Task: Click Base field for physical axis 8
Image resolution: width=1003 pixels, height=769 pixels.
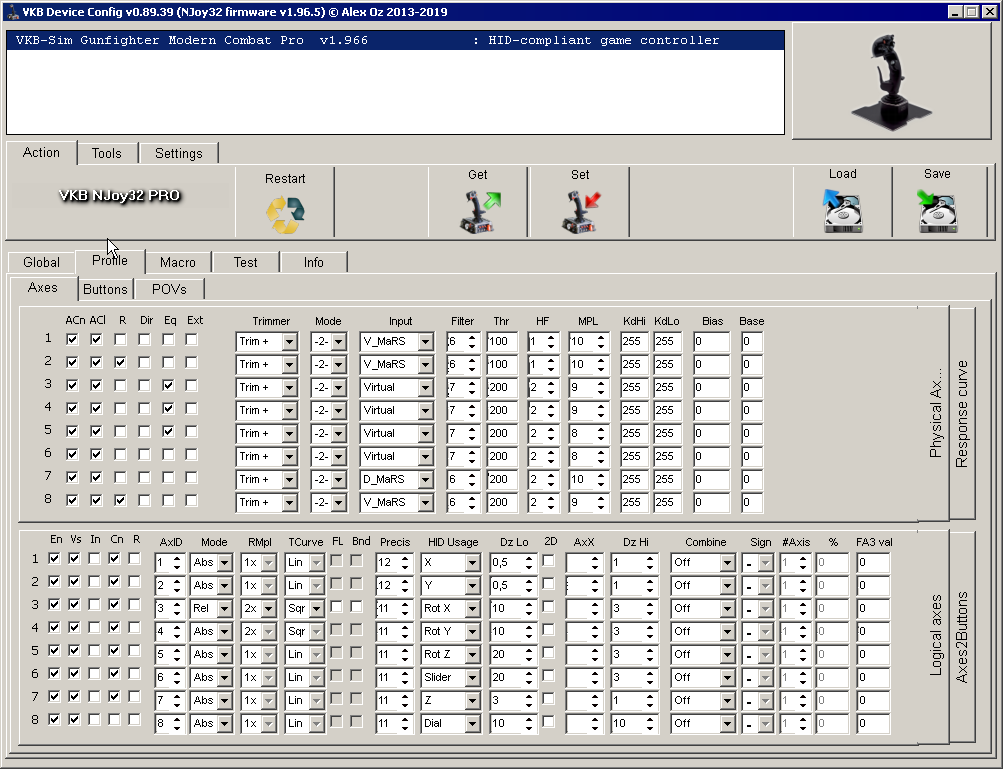Action: point(752,503)
